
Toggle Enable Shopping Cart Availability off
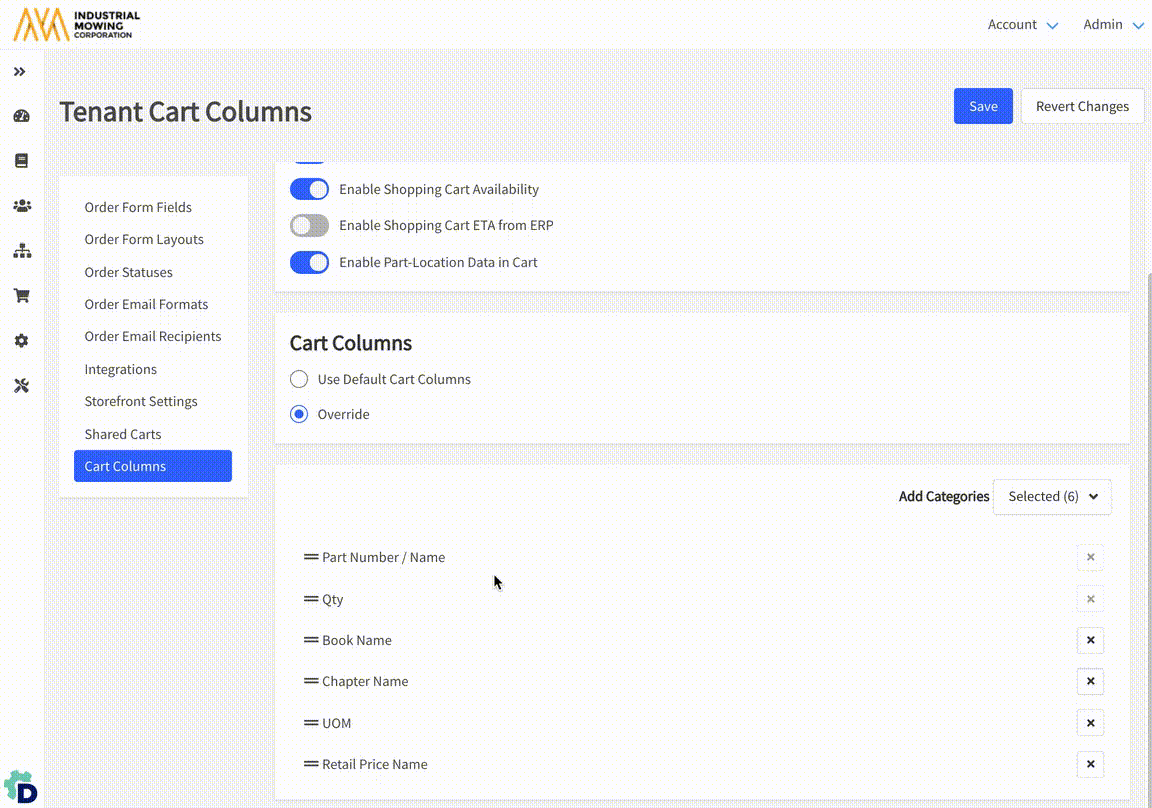click(x=309, y=189)
